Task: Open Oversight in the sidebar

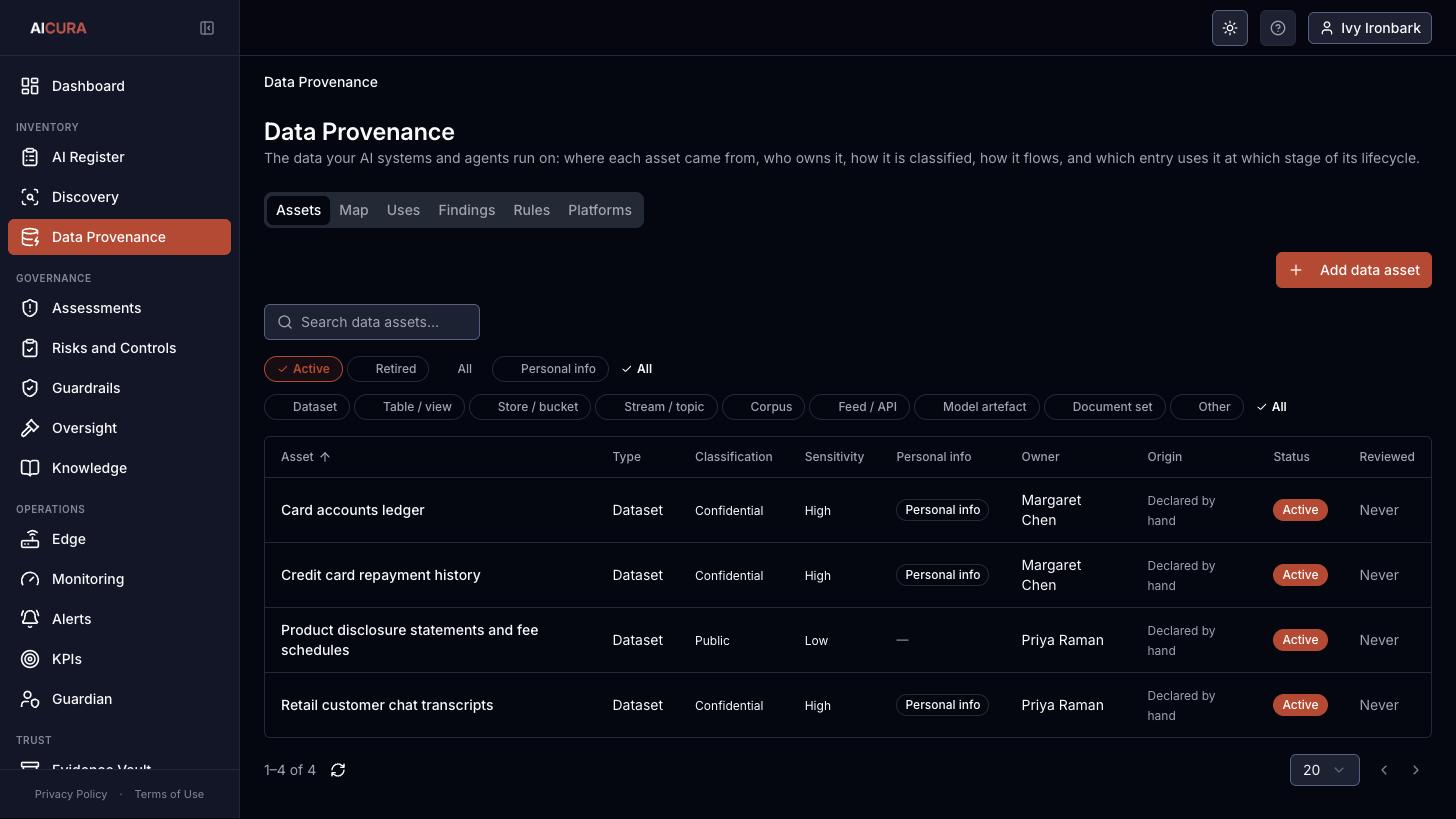Action: (x=119, y=428)
